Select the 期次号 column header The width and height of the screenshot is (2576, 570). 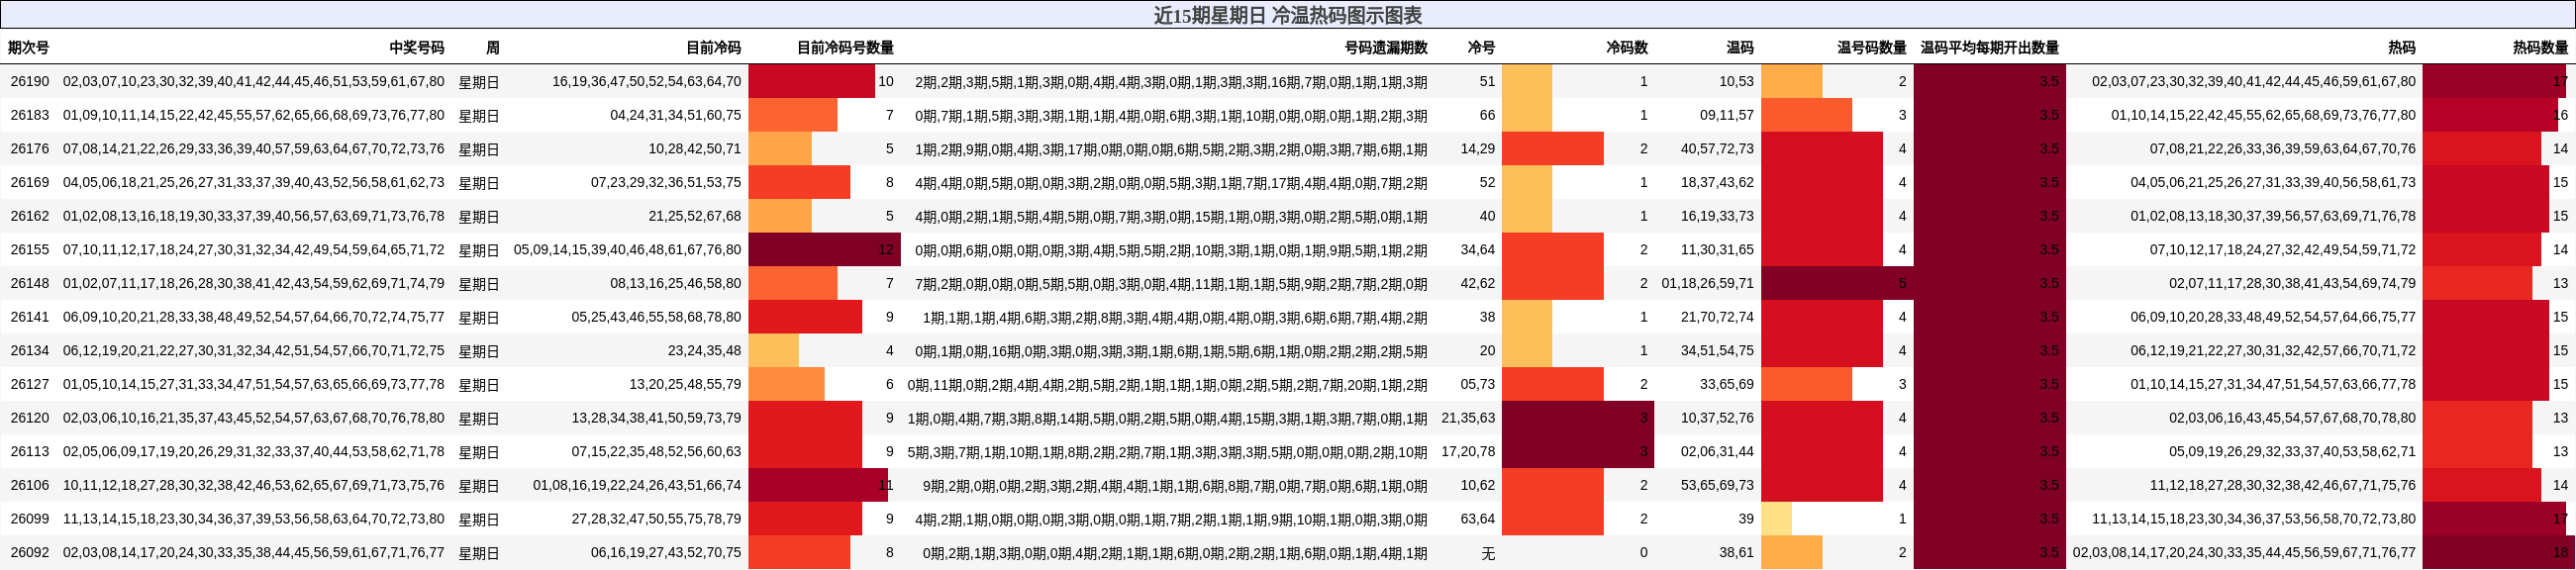(x=29, y=47)
